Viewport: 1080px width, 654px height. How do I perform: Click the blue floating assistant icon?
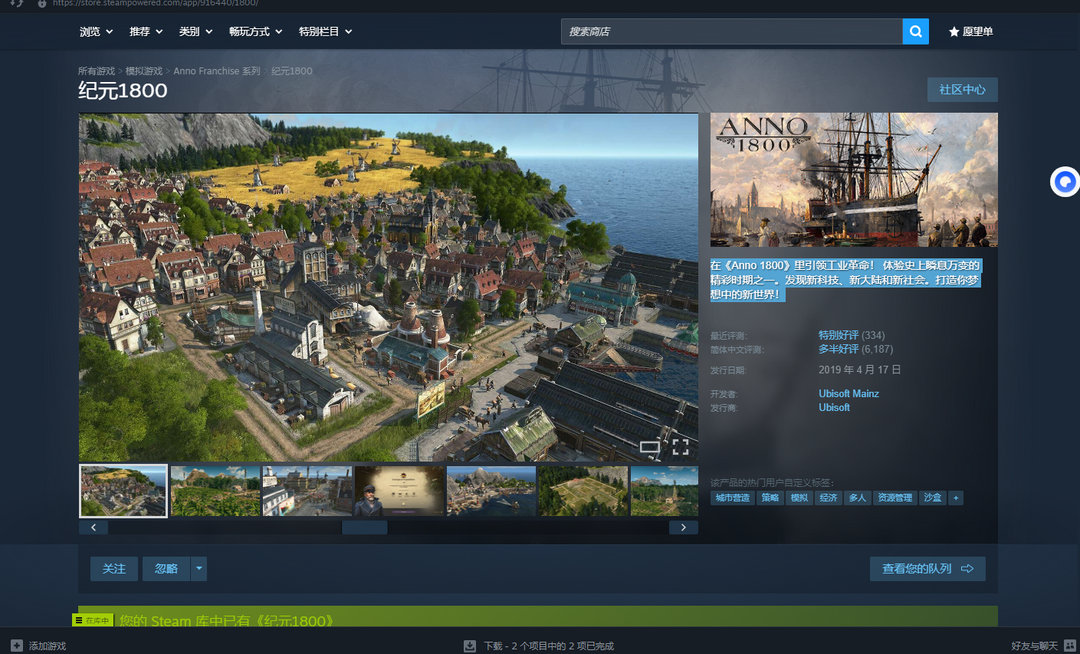(x=1065, y=182)
